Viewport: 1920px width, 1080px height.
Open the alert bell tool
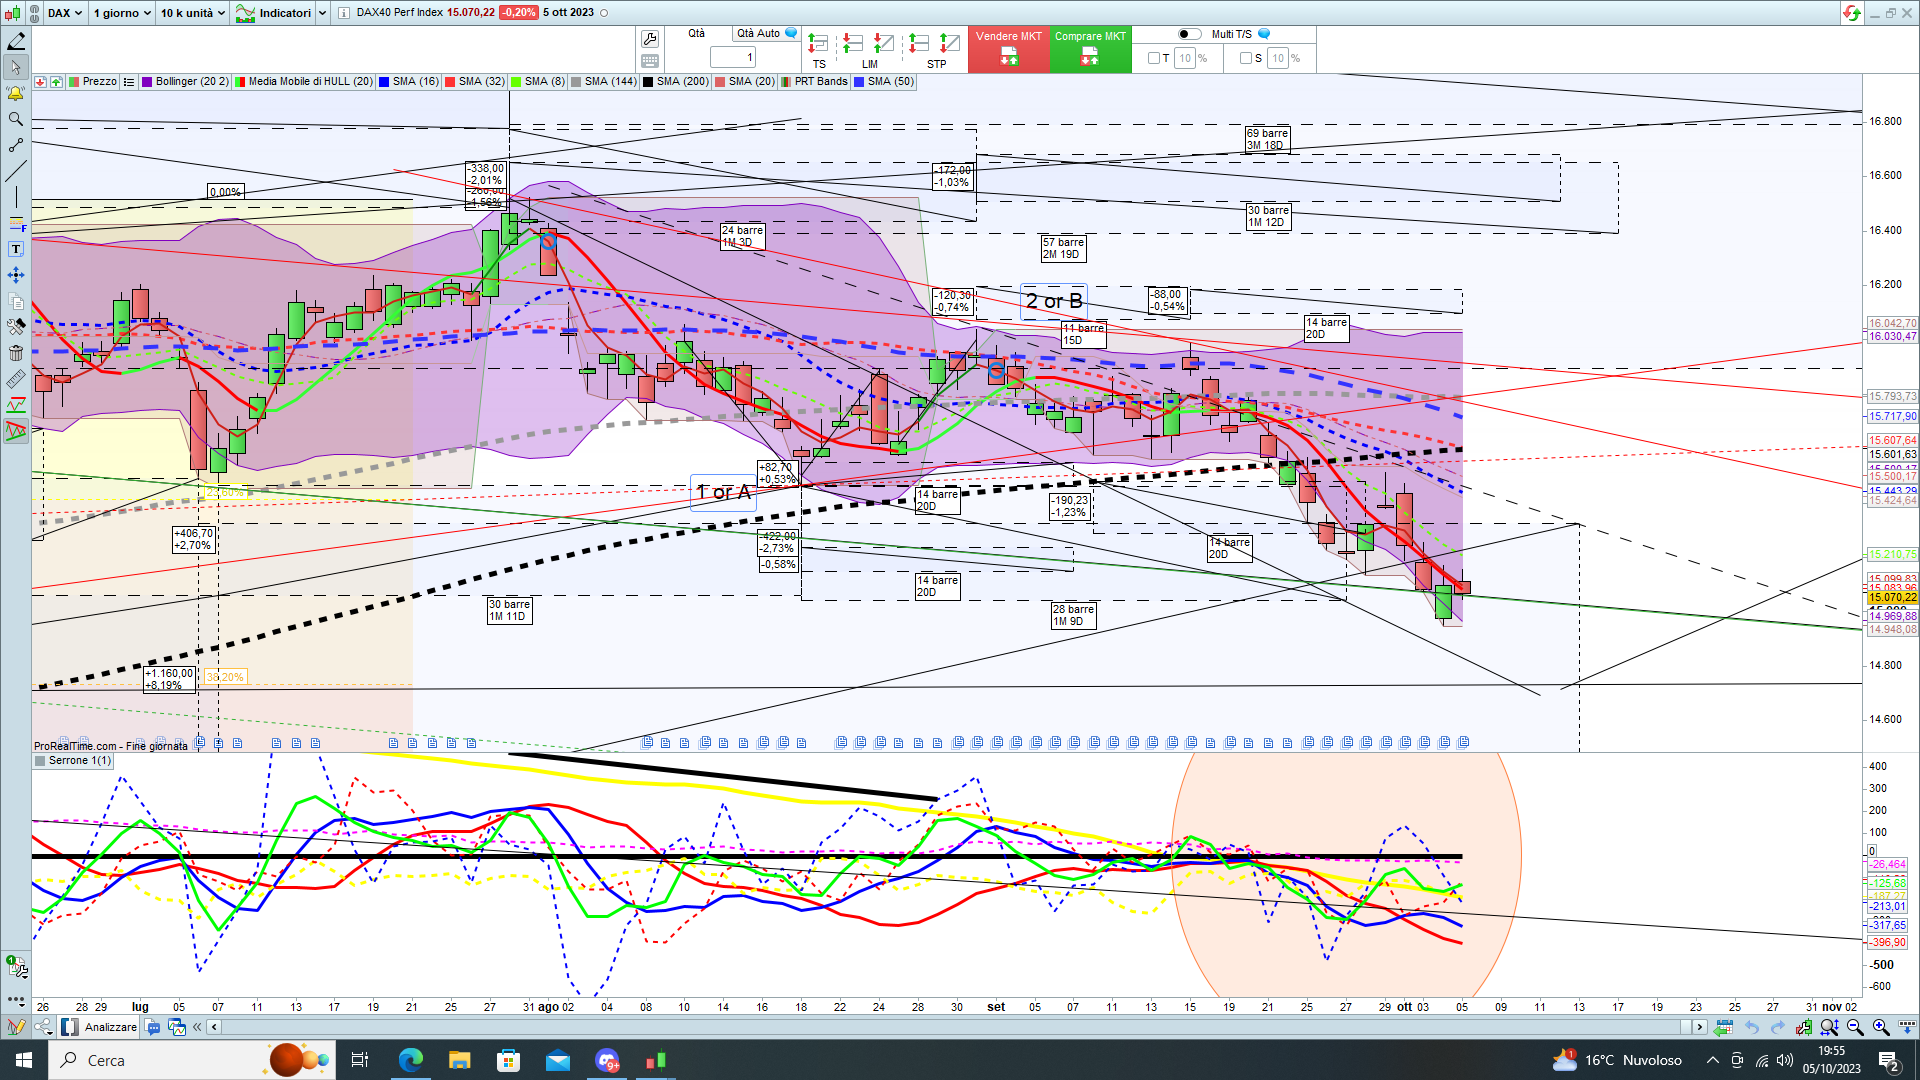click(16, 93)
